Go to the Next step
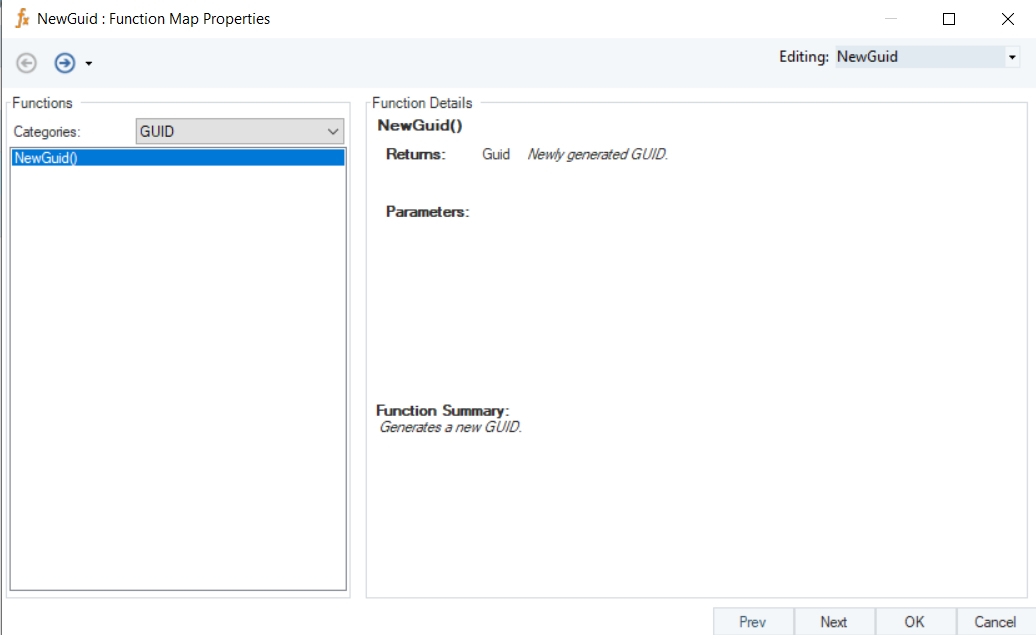This screenshot has width=1036, height=635. coord(834,621)
